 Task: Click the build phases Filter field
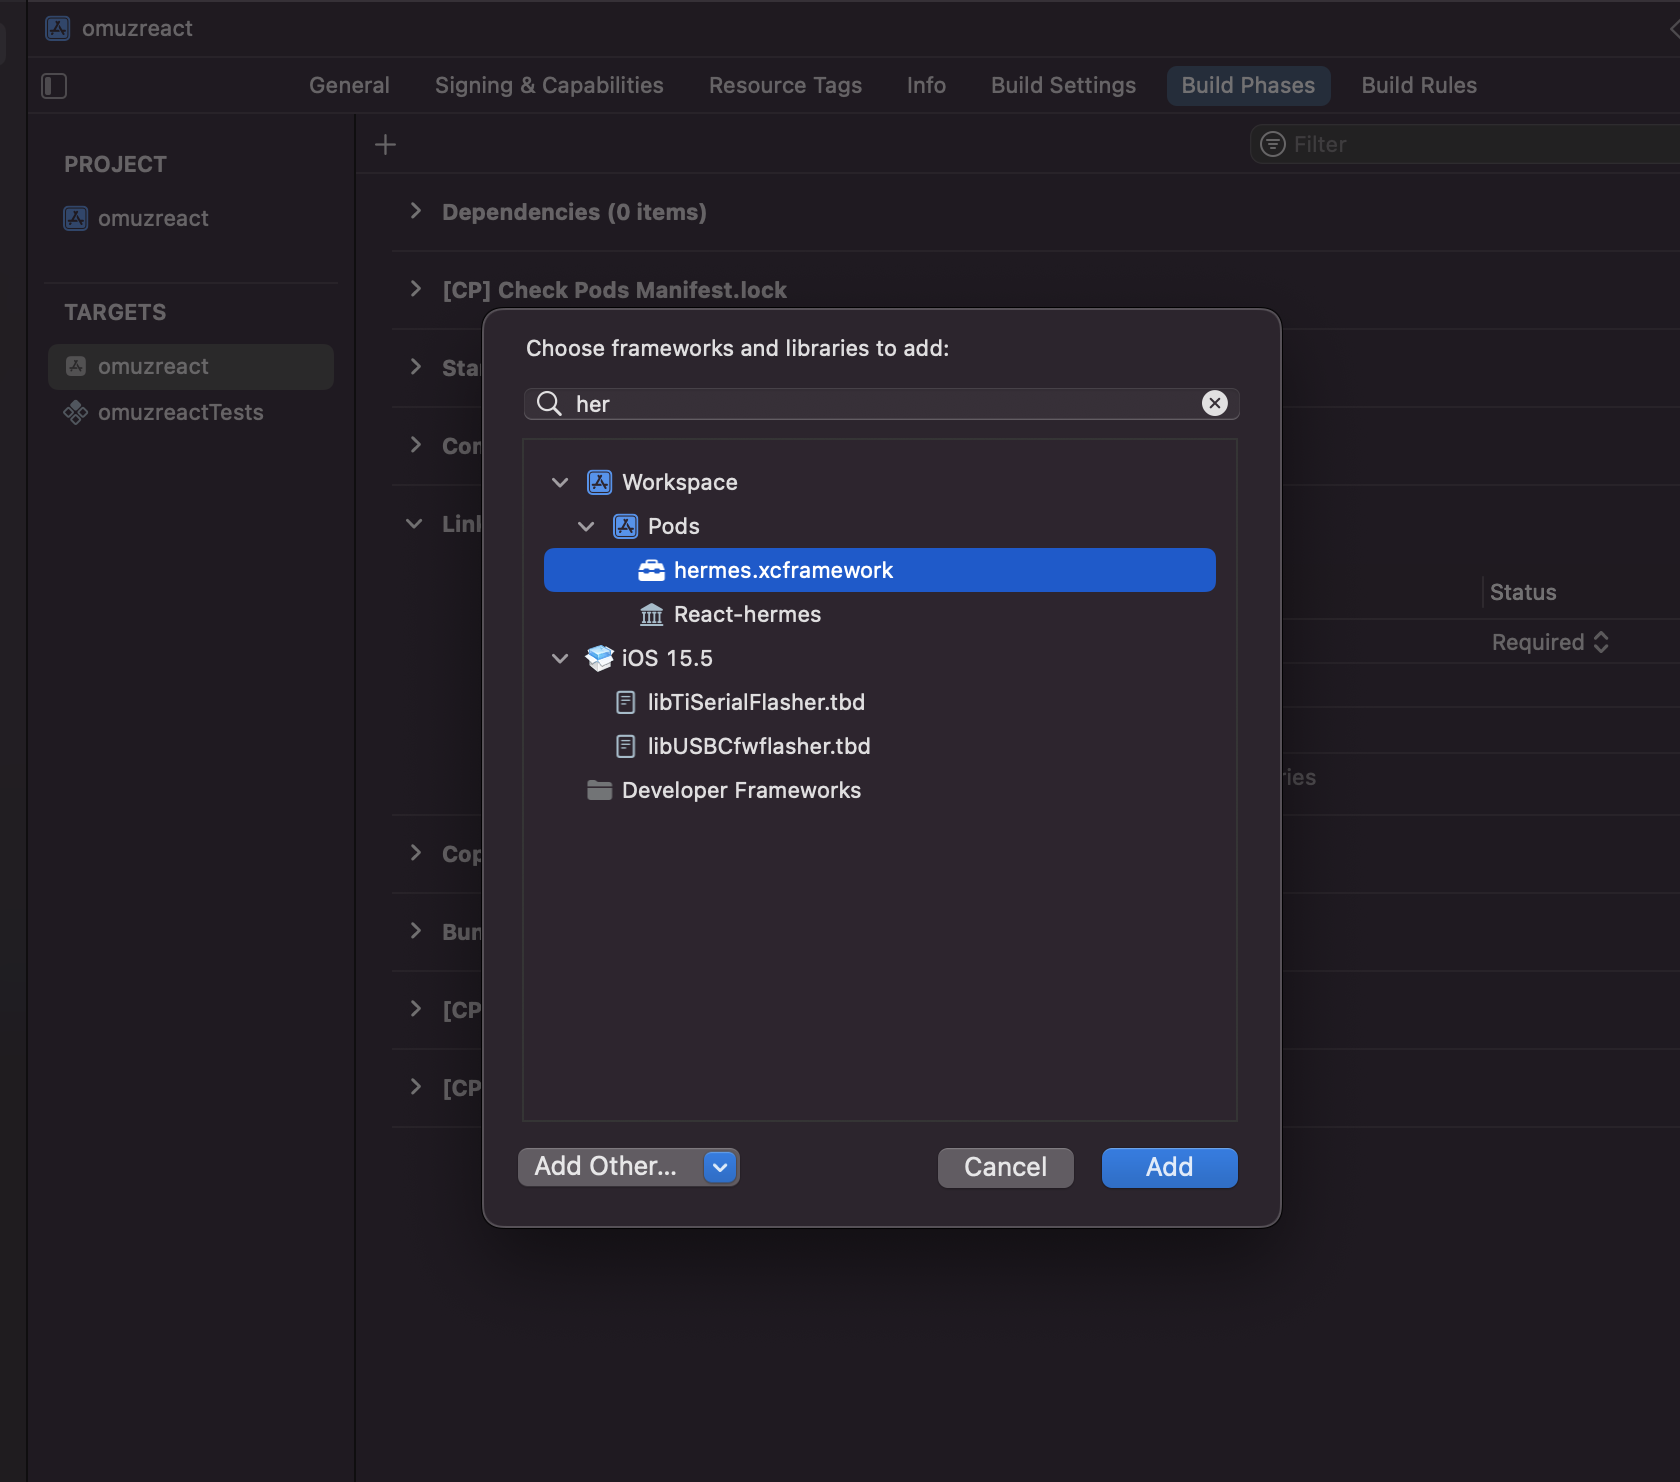(x=1465, y=144)
